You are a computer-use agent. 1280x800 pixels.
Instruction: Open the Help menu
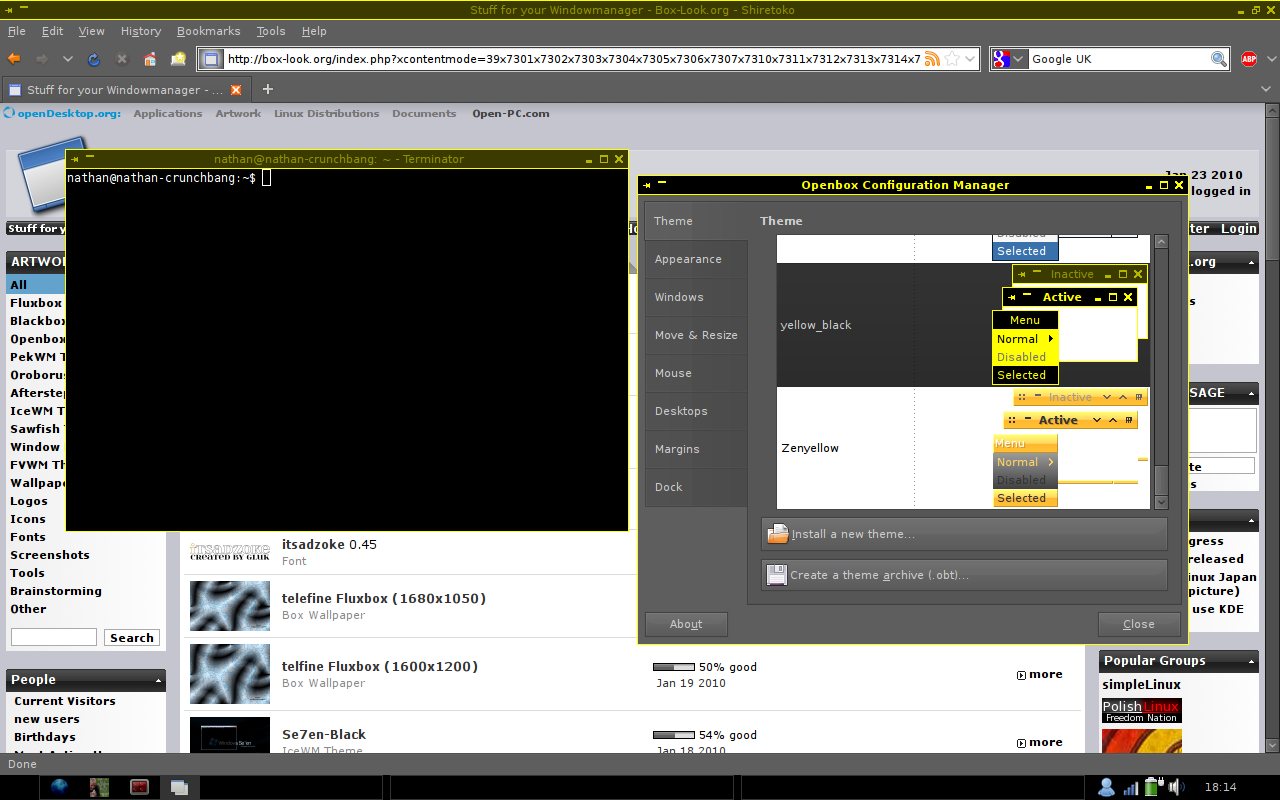pos(314,31)
